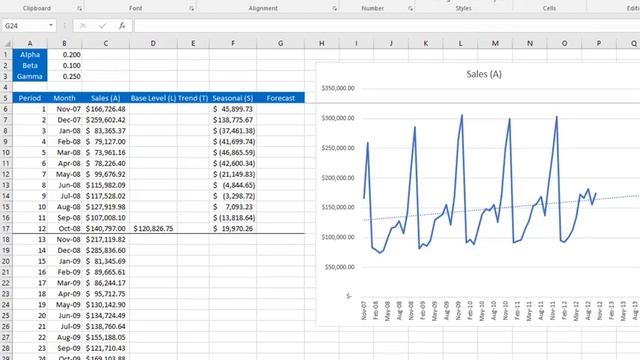Select column G header

tap(280, 43)
